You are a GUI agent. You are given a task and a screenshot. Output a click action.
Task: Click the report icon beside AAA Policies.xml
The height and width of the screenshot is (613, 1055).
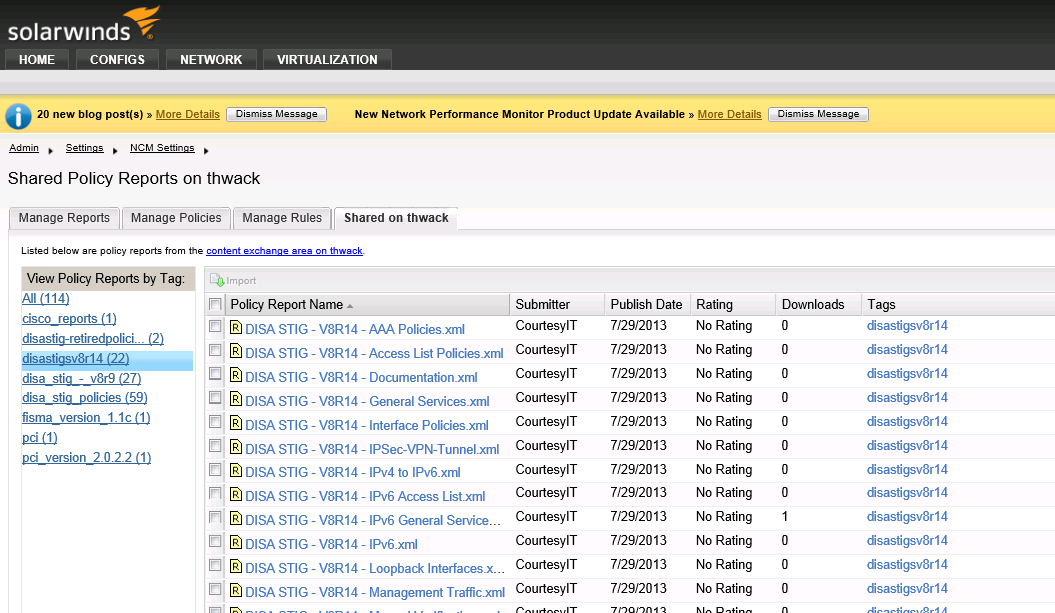(x=236, y=328)
